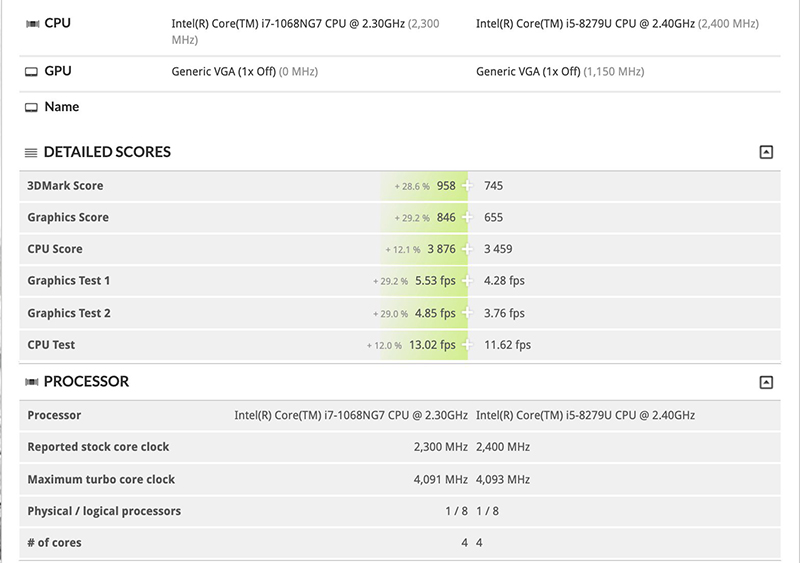Click plus icon beside CPU Score 3 876
The image size is (800, 563).
(x=467, y=249)
